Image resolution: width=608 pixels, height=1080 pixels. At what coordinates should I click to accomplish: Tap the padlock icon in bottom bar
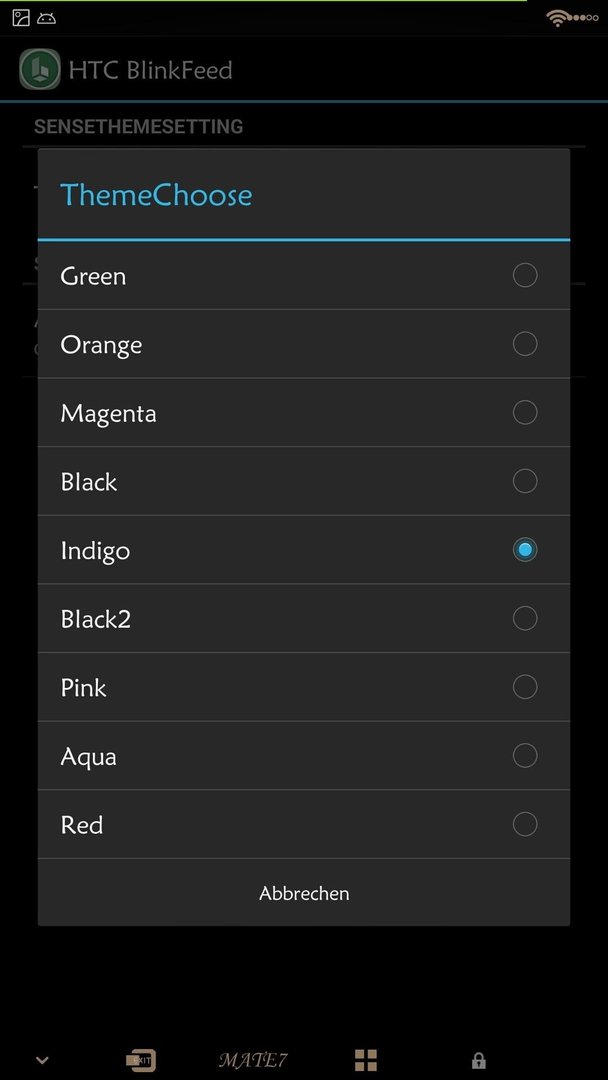click(478, 1060)
